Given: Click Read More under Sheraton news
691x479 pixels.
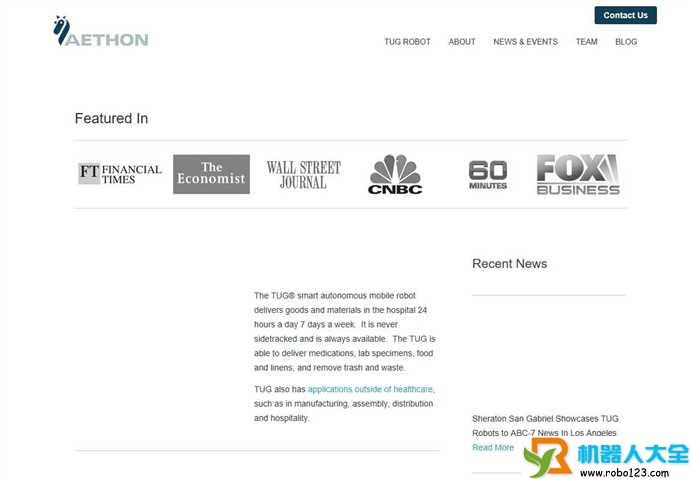Looking at the screenshot, I should [493, 447].
